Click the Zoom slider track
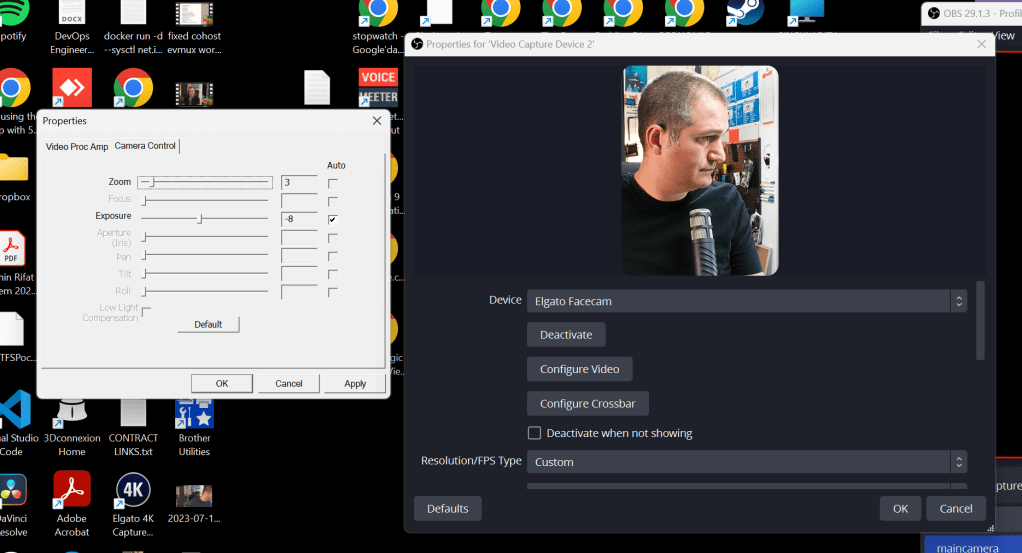Viewport: 1022px width, 553px height. click(205, 182)
